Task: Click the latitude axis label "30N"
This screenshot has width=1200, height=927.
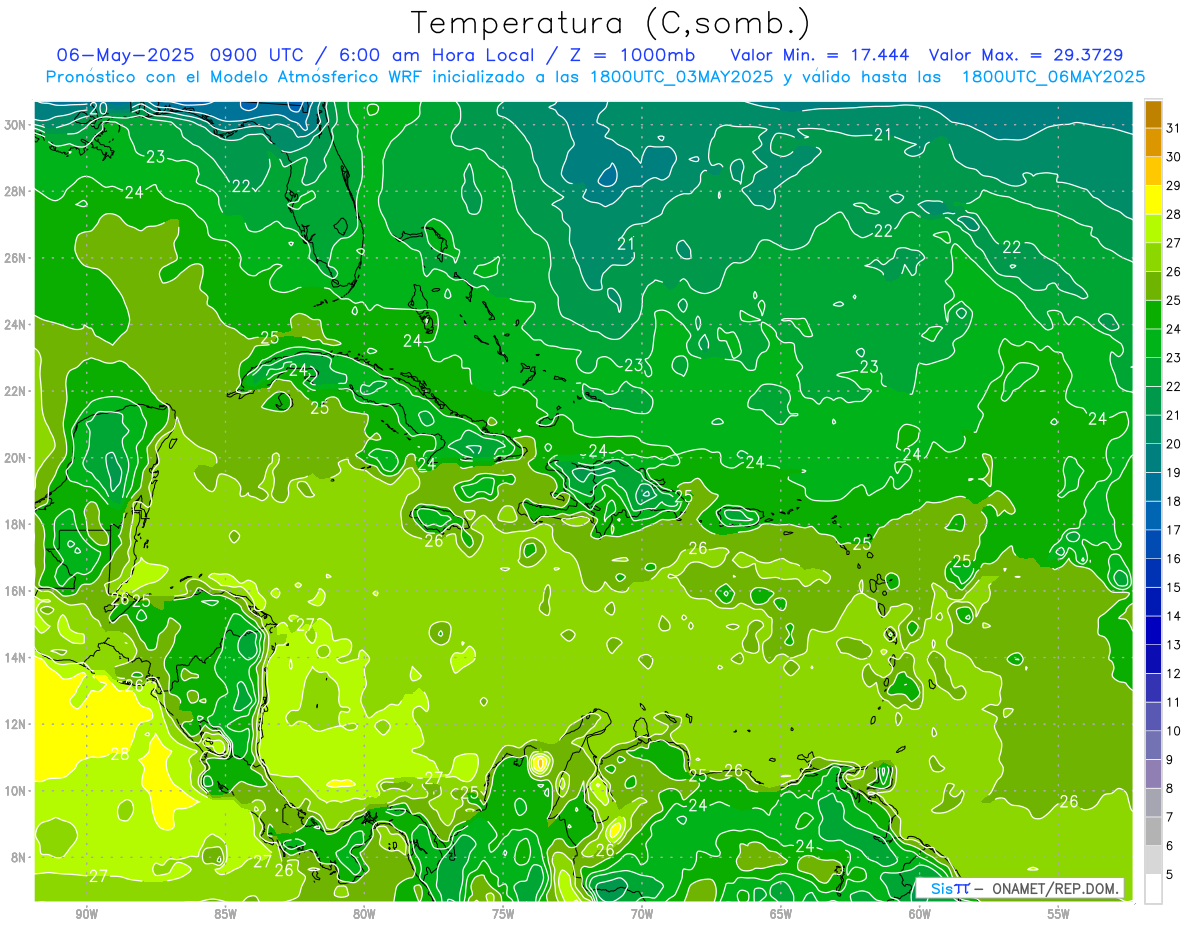Action: tap(15, 125)
